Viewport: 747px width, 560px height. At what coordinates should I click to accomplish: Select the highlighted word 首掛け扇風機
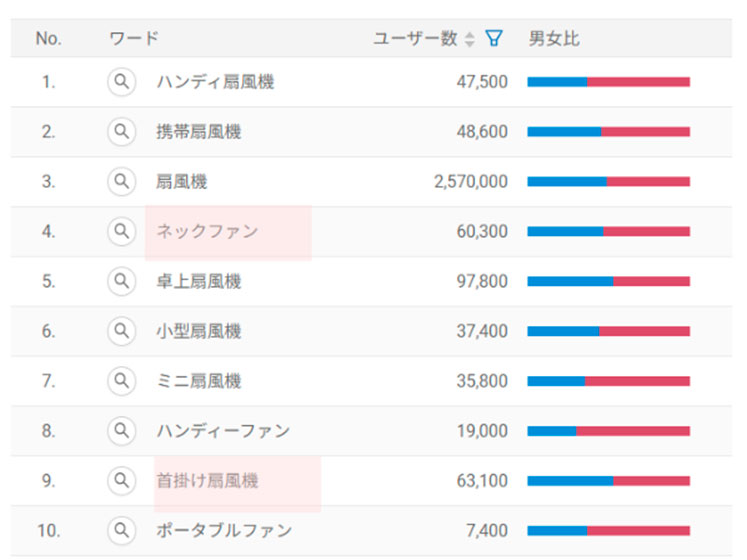click(x=207, y=480)
